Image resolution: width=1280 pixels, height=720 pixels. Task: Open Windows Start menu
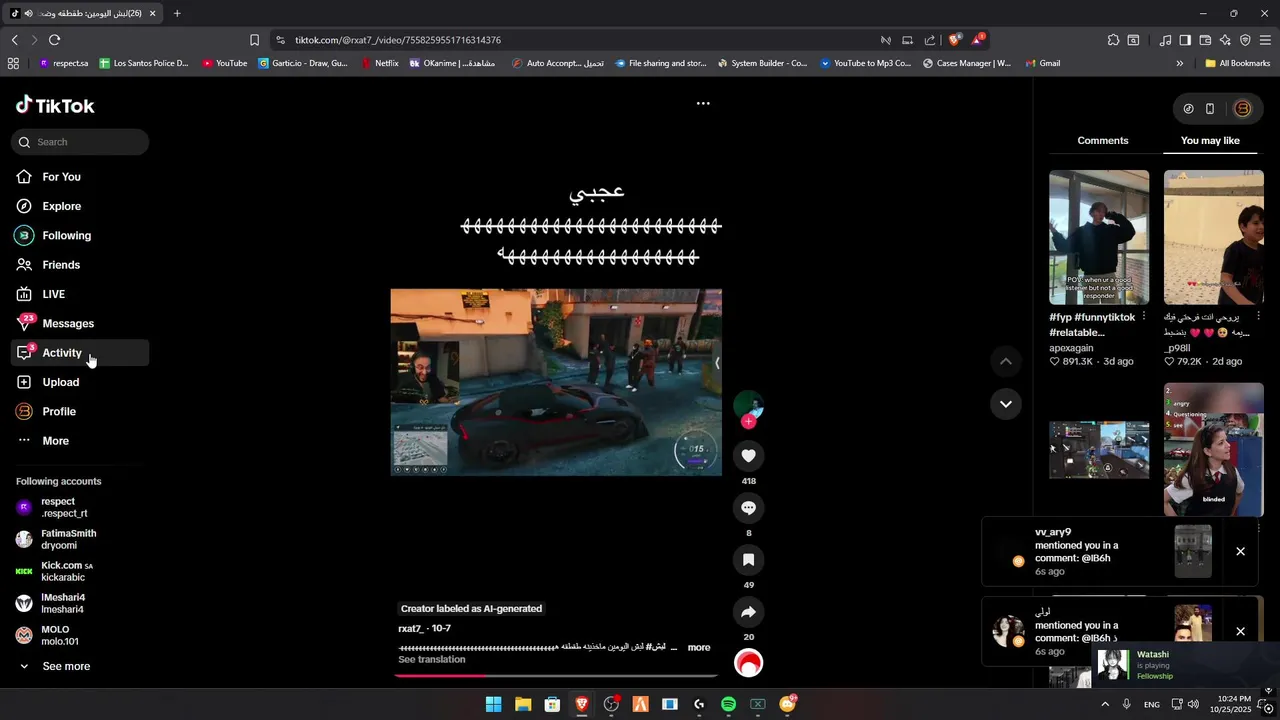pyautogui.click(x=493, y=704)
